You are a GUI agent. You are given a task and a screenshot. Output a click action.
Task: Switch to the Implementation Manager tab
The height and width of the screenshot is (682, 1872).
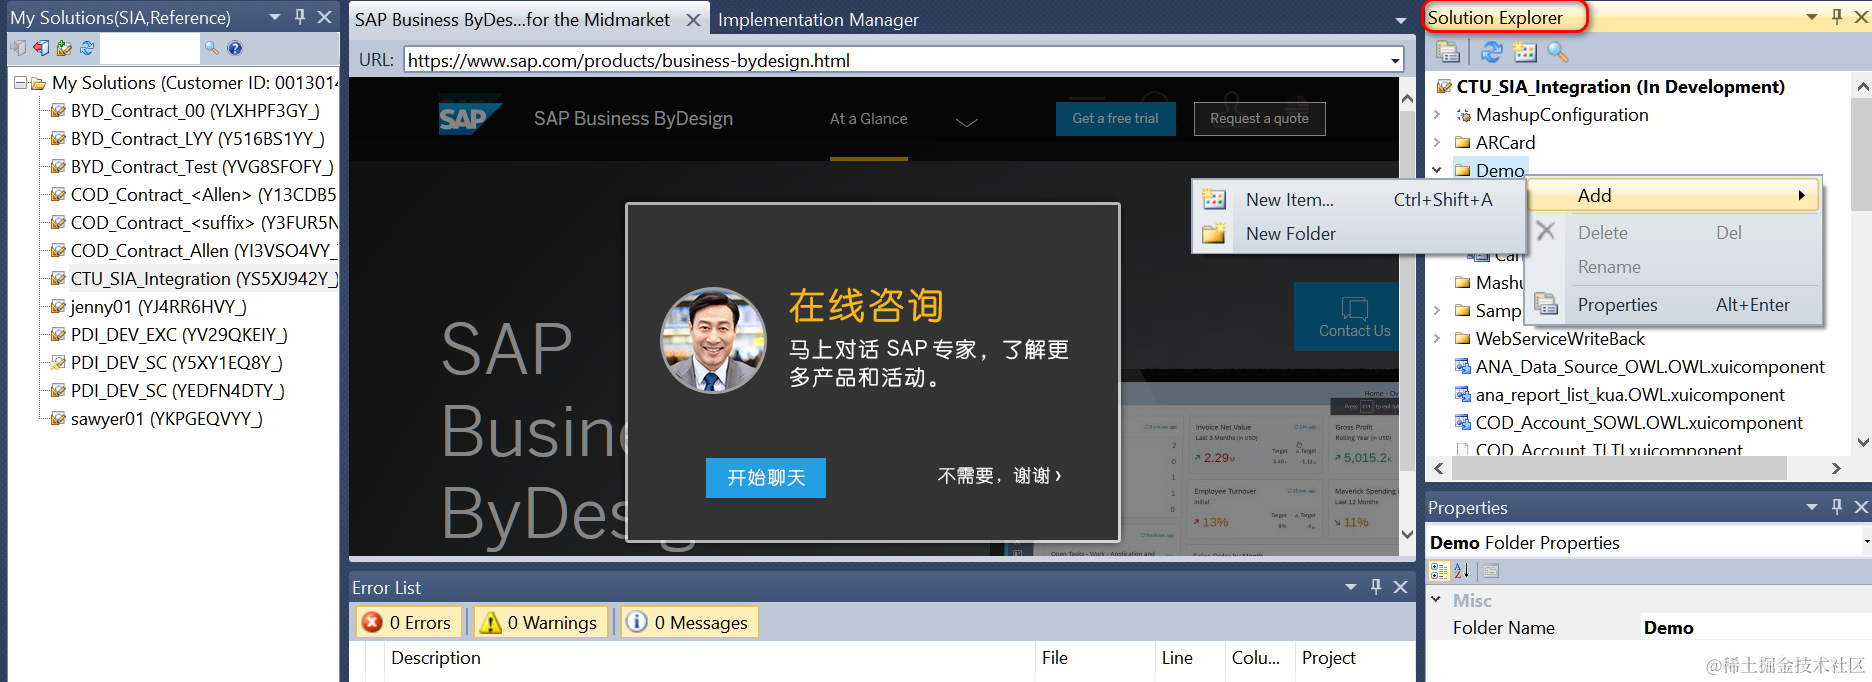(x=818, y=20)
